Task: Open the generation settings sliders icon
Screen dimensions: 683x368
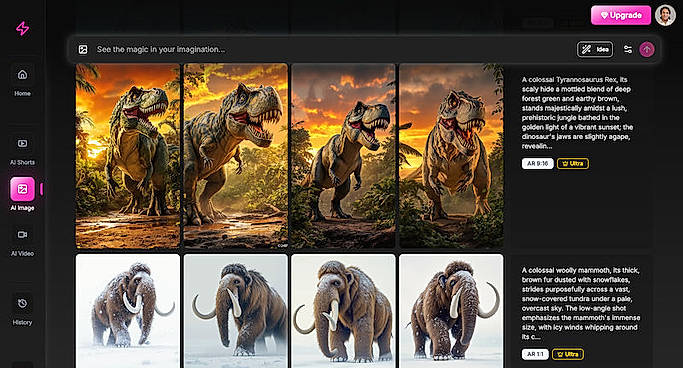Action: [x=628, y=49]
